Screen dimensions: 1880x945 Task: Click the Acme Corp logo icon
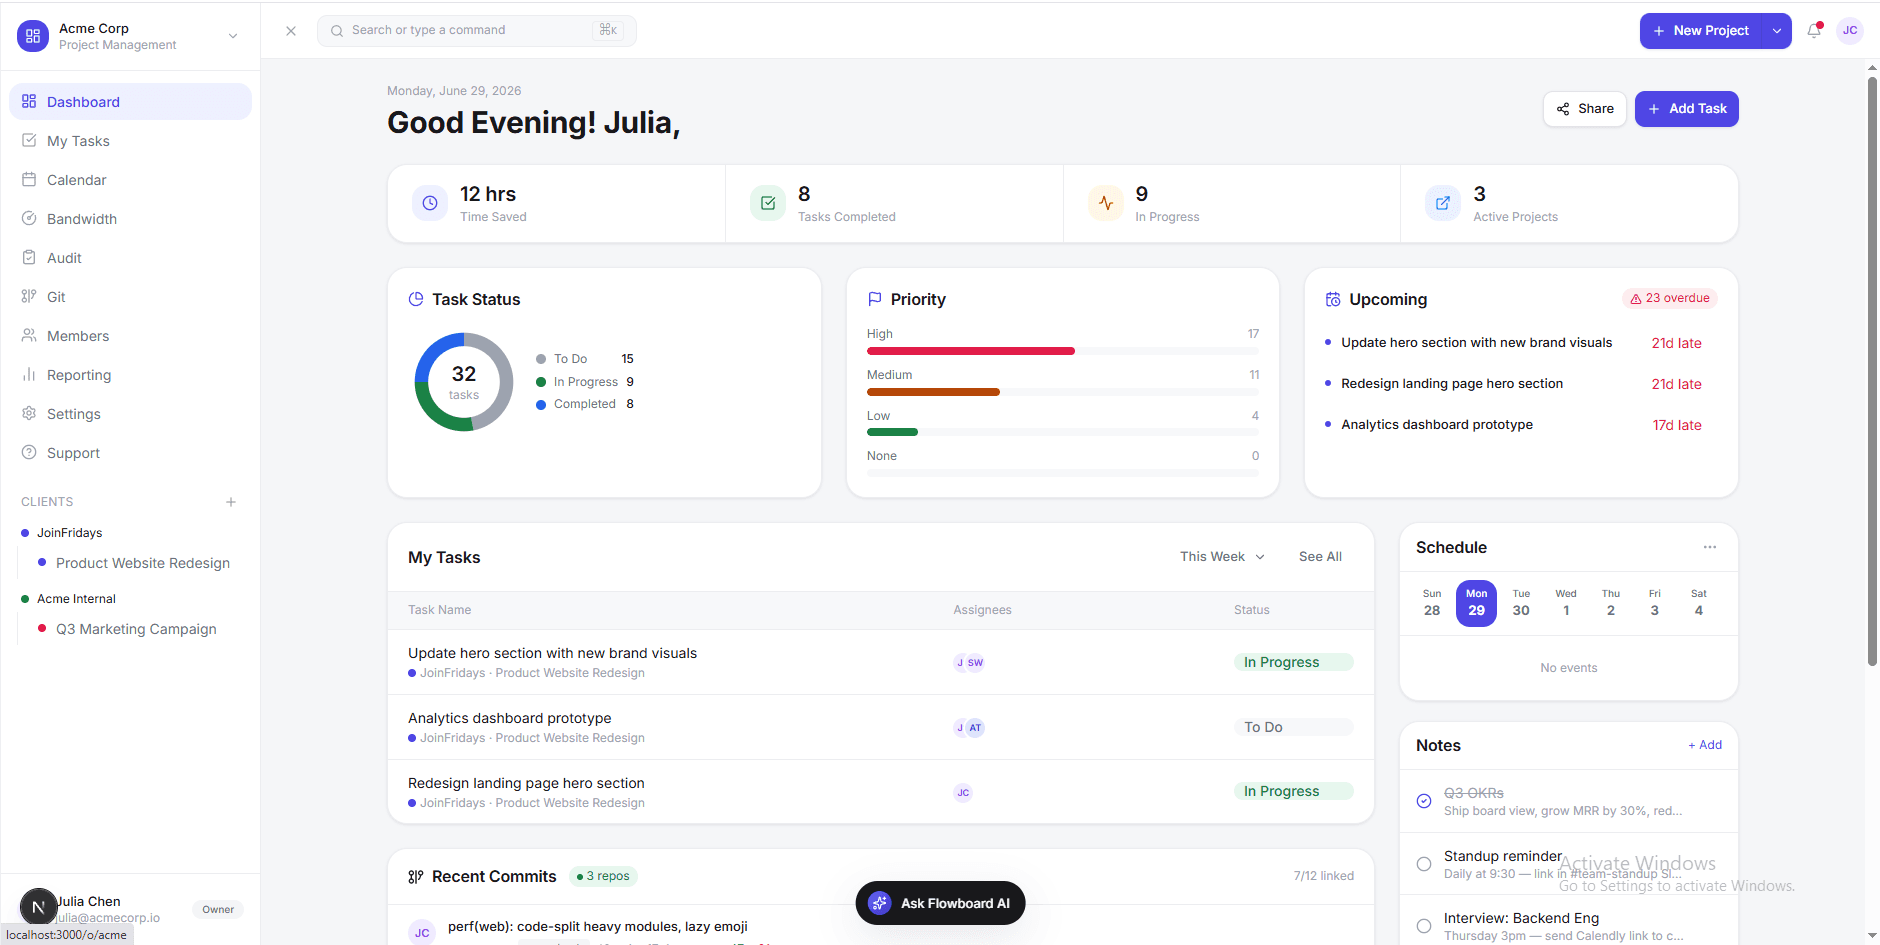coord(33,36)
